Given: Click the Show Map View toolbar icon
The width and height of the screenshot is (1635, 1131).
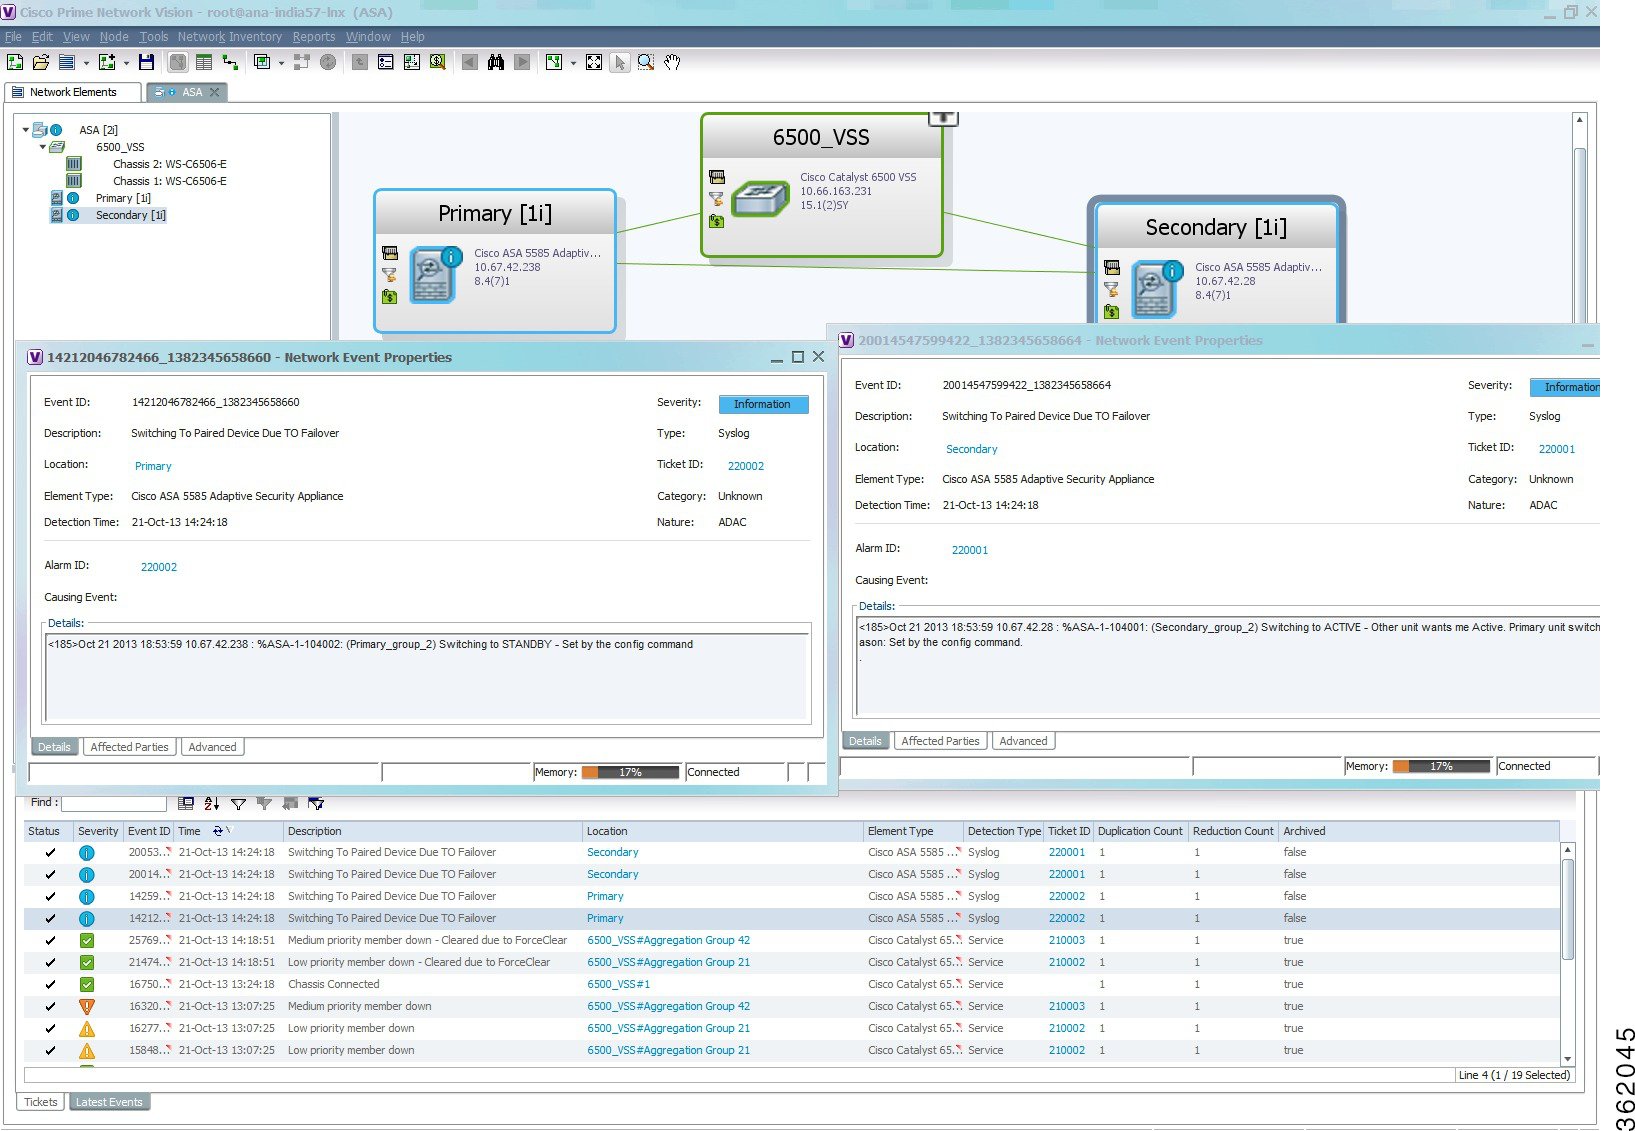Looking at the screenshot, I should (x=178, y=62).
